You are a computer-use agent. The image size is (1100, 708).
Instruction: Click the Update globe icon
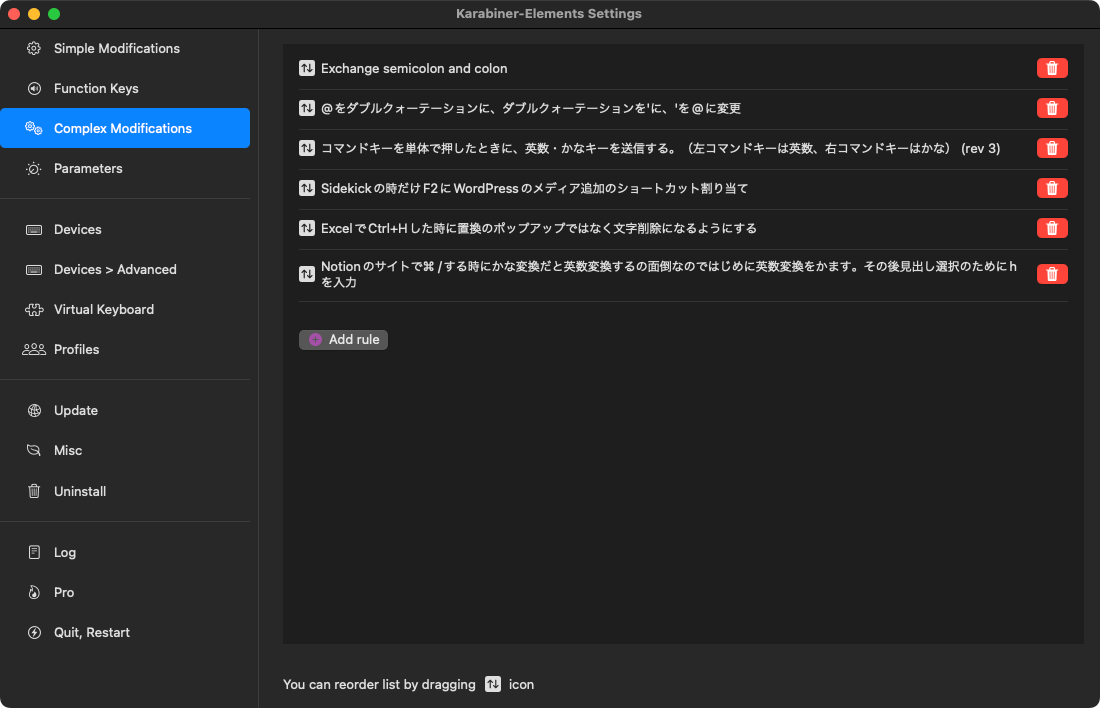tap(34, 410)
